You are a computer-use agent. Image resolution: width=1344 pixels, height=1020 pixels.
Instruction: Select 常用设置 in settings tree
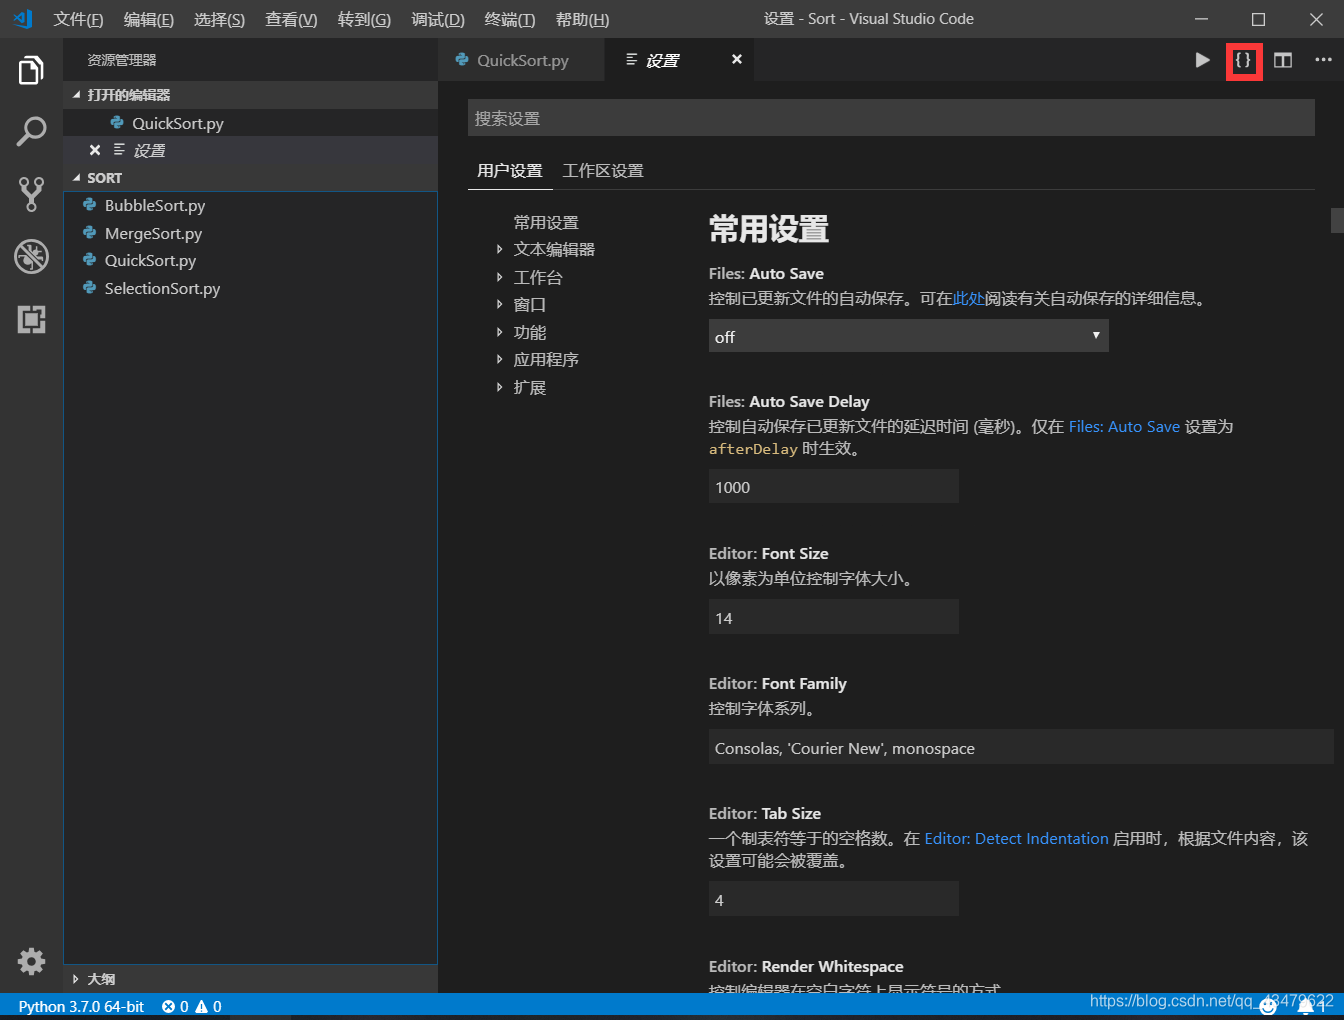tap(546, 222)
